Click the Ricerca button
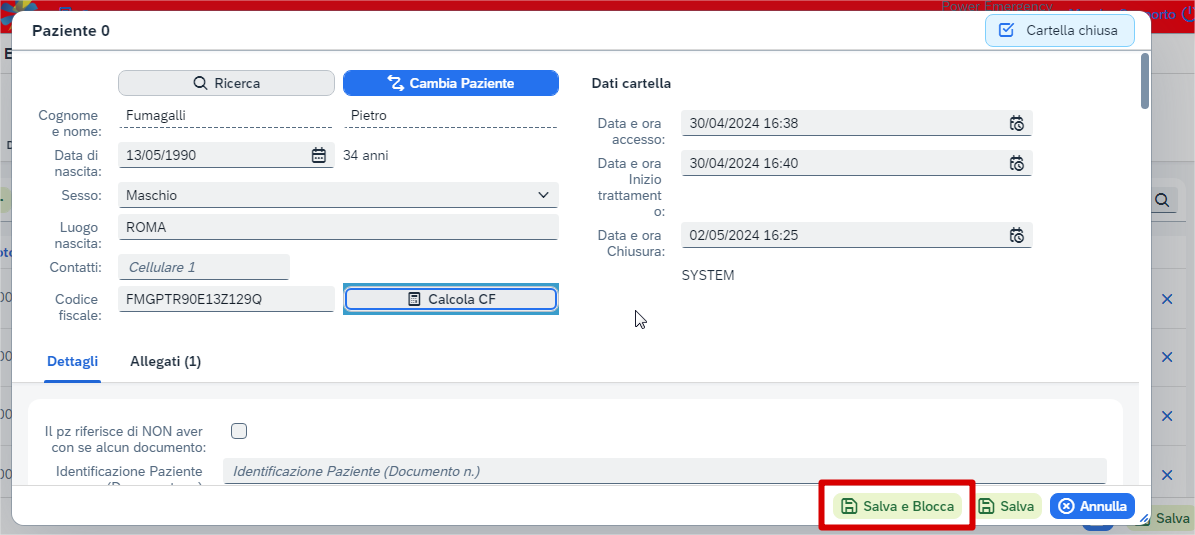This screenshot has width=1195, height=535. tap(226, 83)
